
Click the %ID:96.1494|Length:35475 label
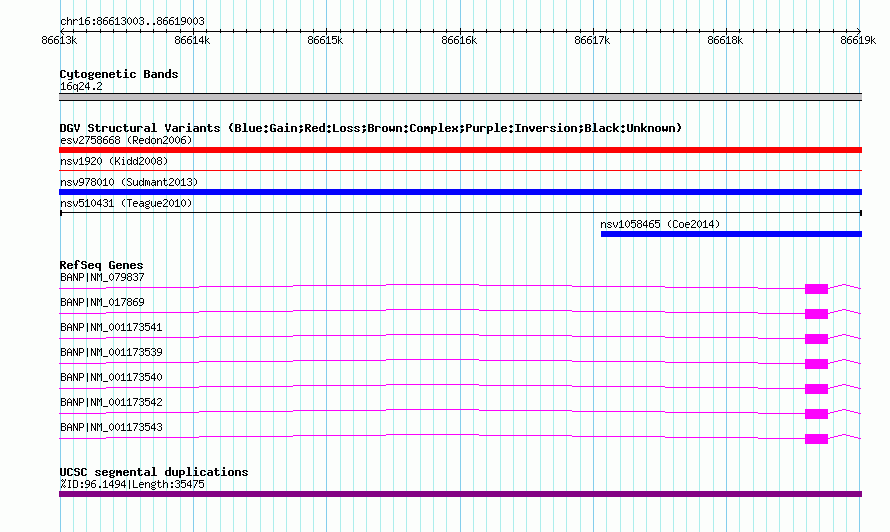(132, 484)
